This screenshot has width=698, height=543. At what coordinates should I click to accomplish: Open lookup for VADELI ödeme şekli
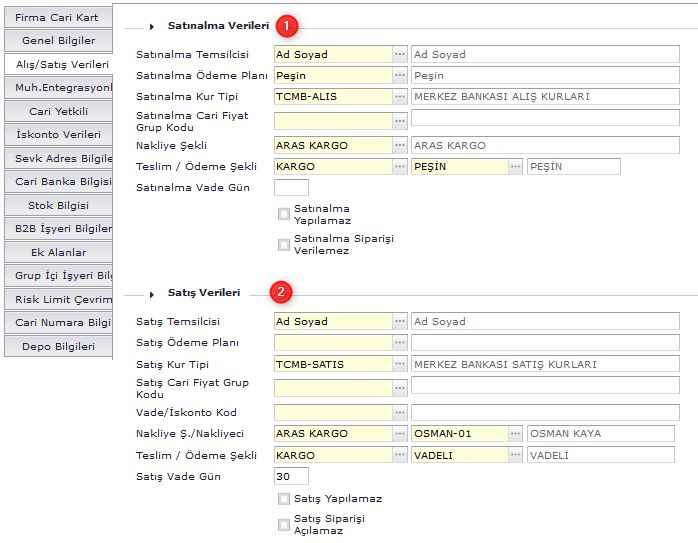tap(515, 455)
